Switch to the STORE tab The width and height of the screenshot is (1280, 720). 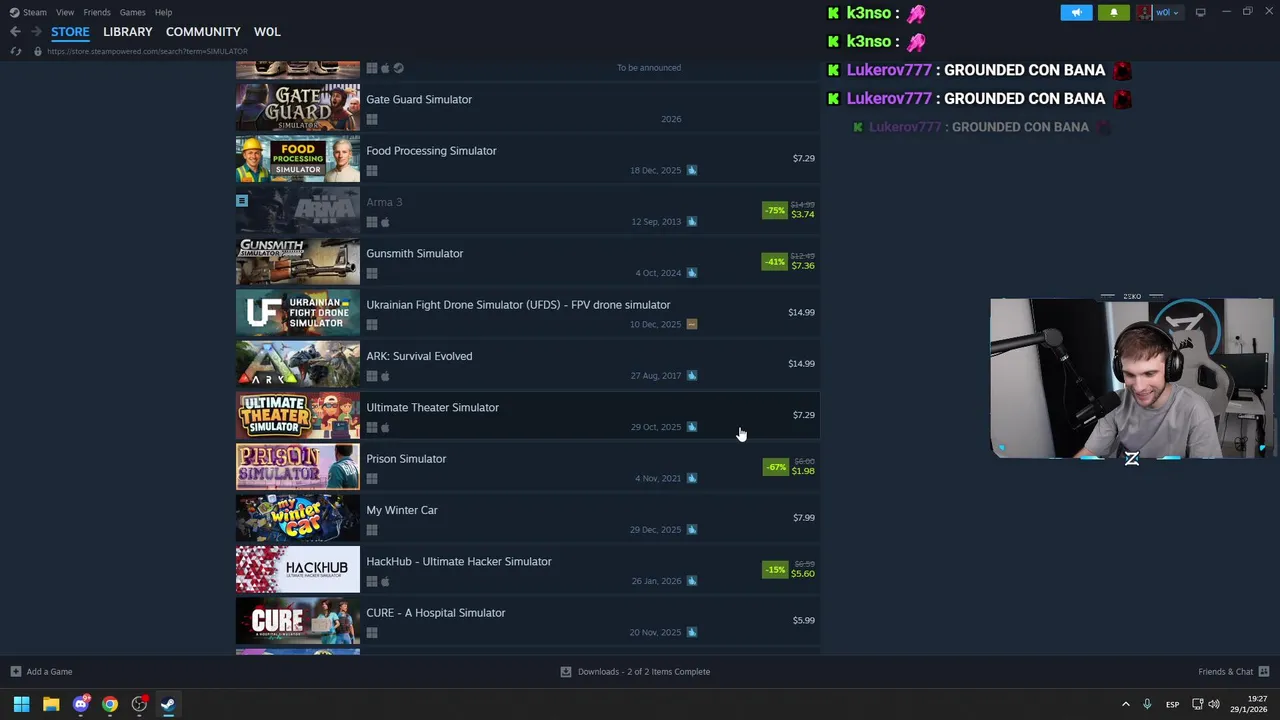(x=70, y=32)
